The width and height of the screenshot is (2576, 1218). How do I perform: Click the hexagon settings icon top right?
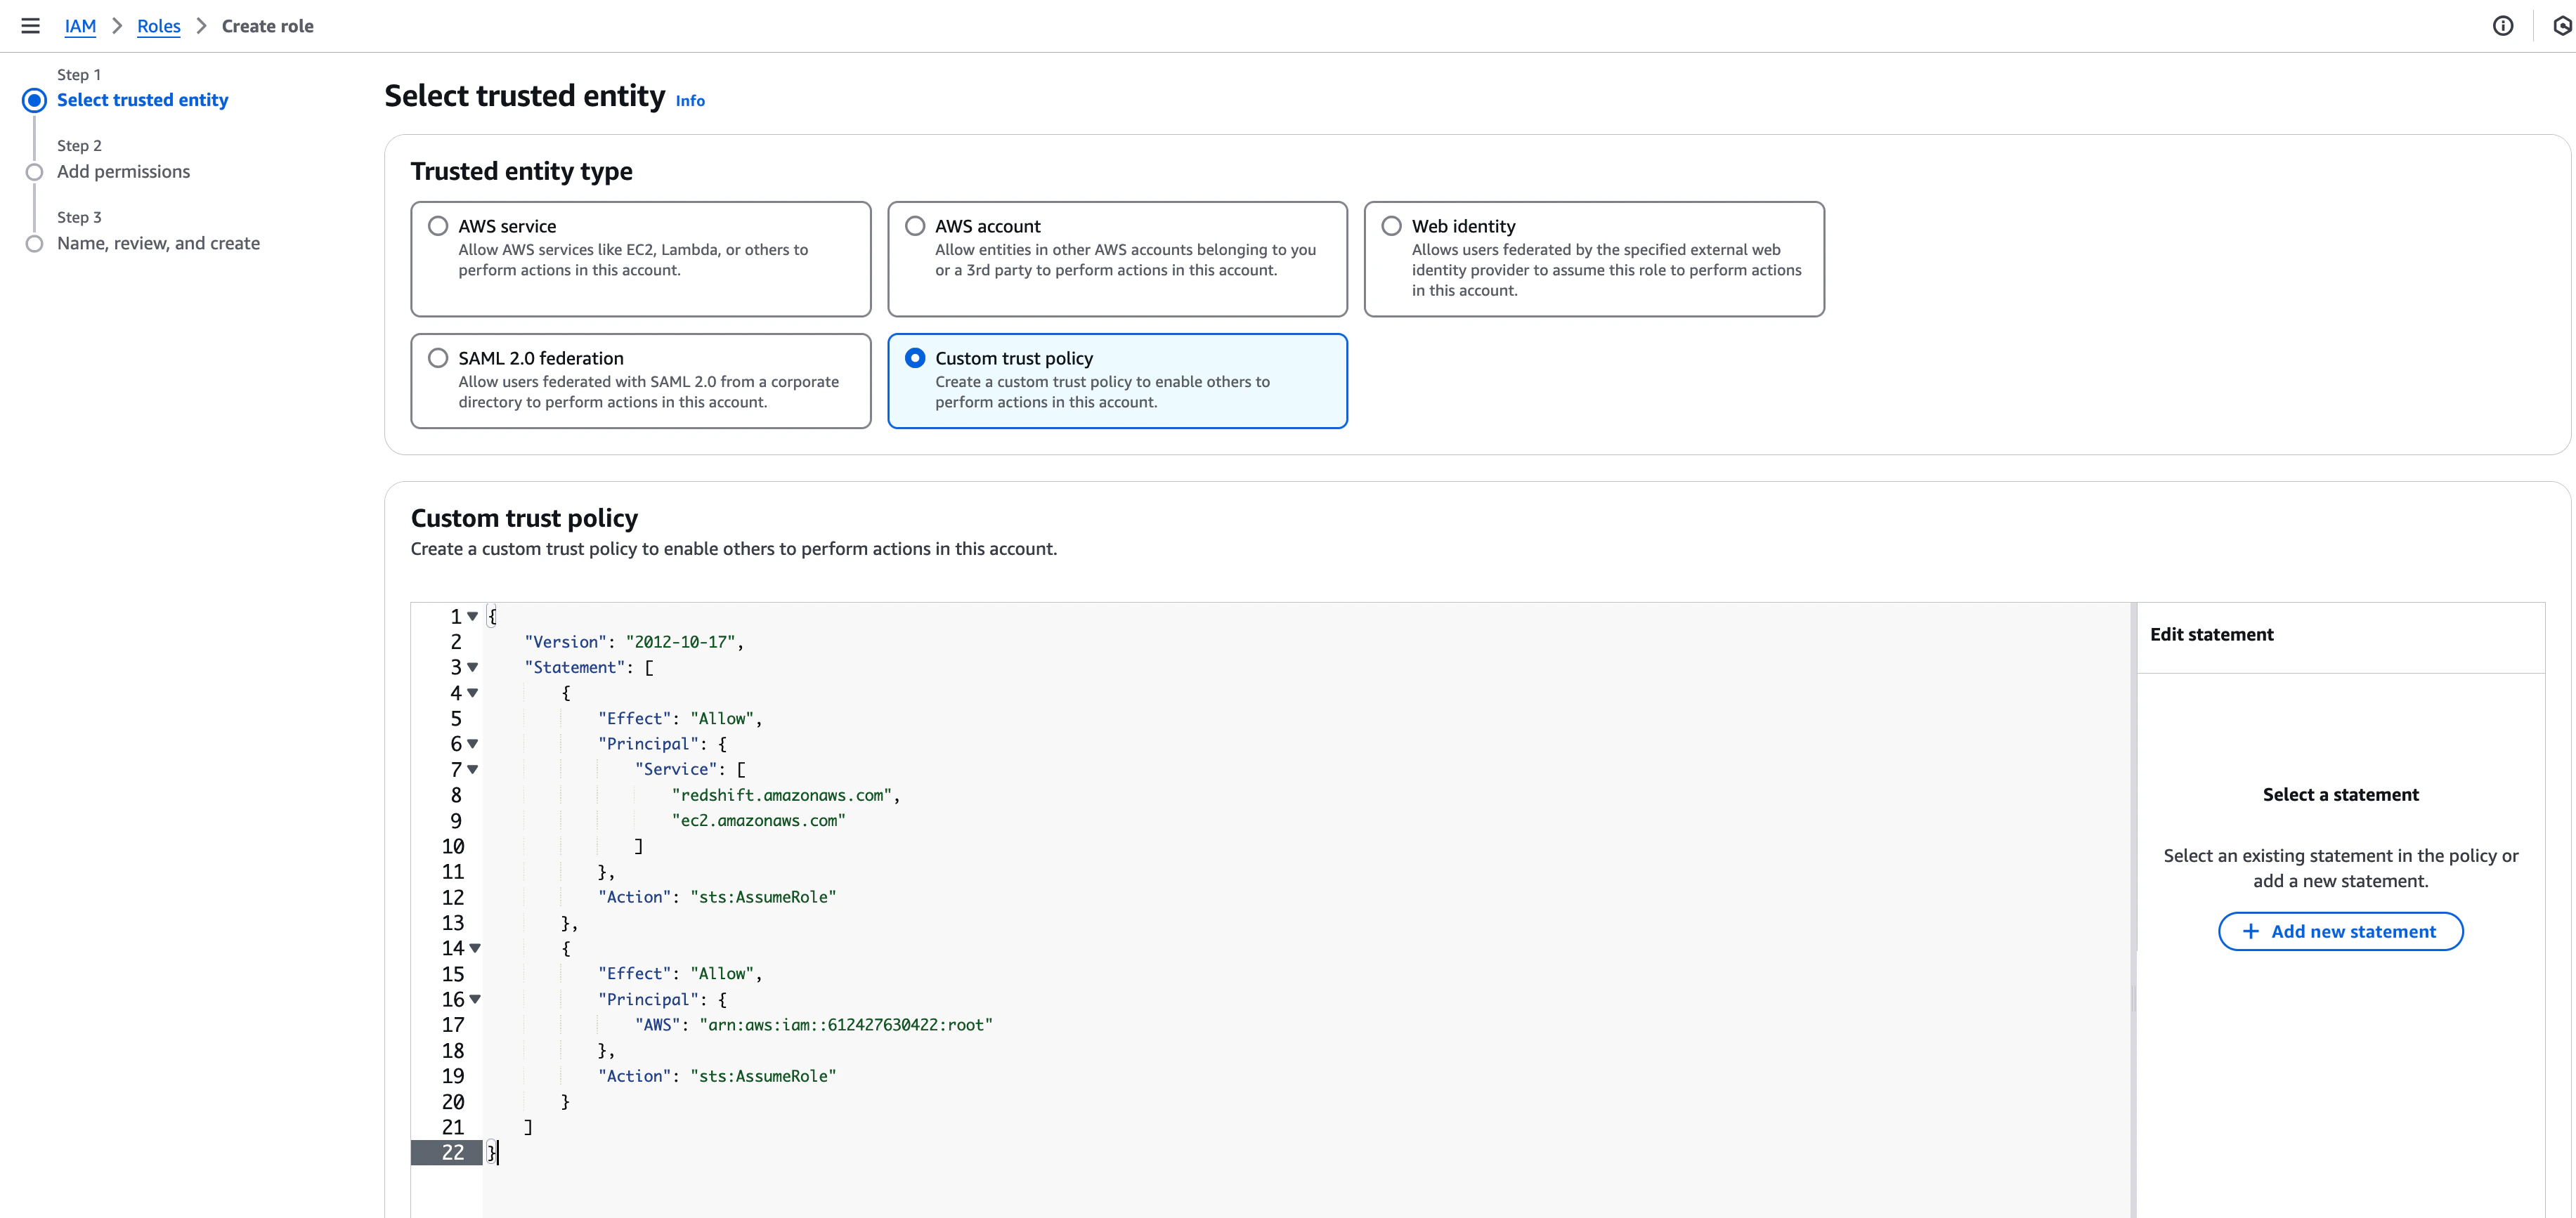point(2562,26)
